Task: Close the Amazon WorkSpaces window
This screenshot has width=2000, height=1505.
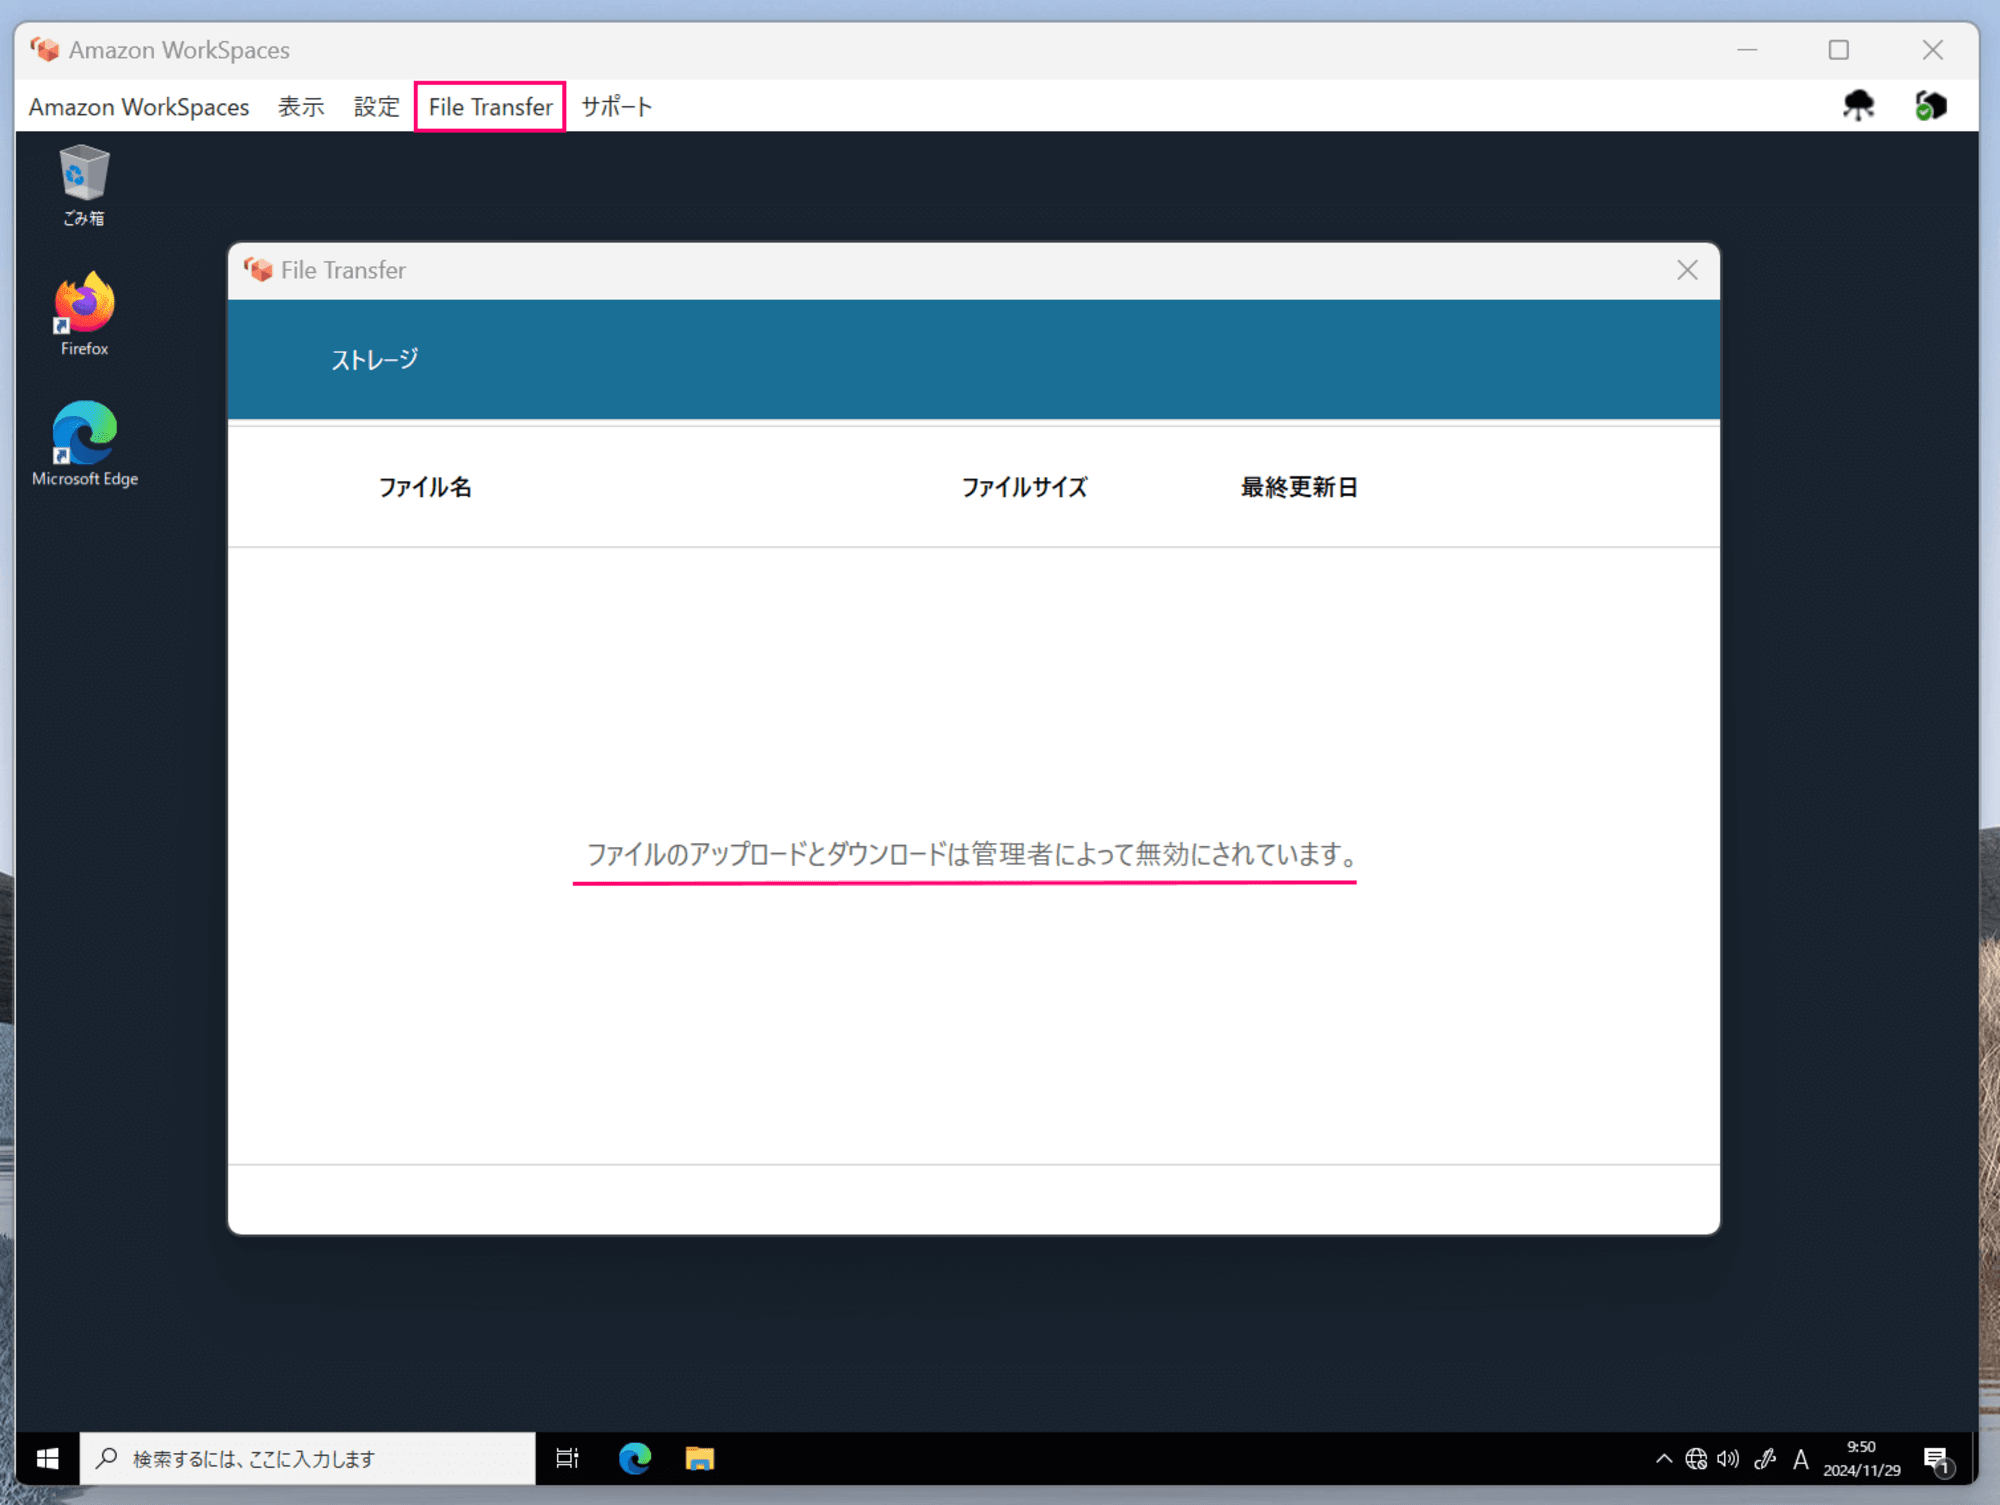Action: [x=1932, y=50]
